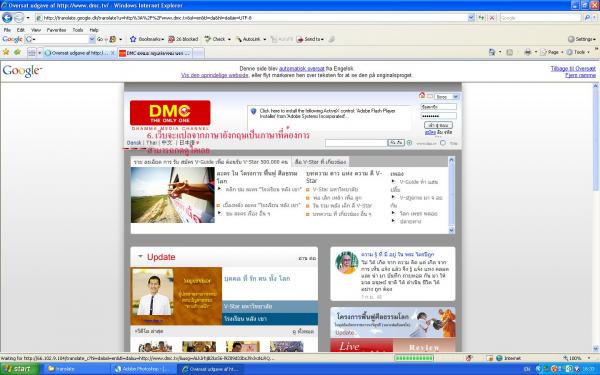Open the language select box on DMC page
600x375 pixels.
pos(447,97)
